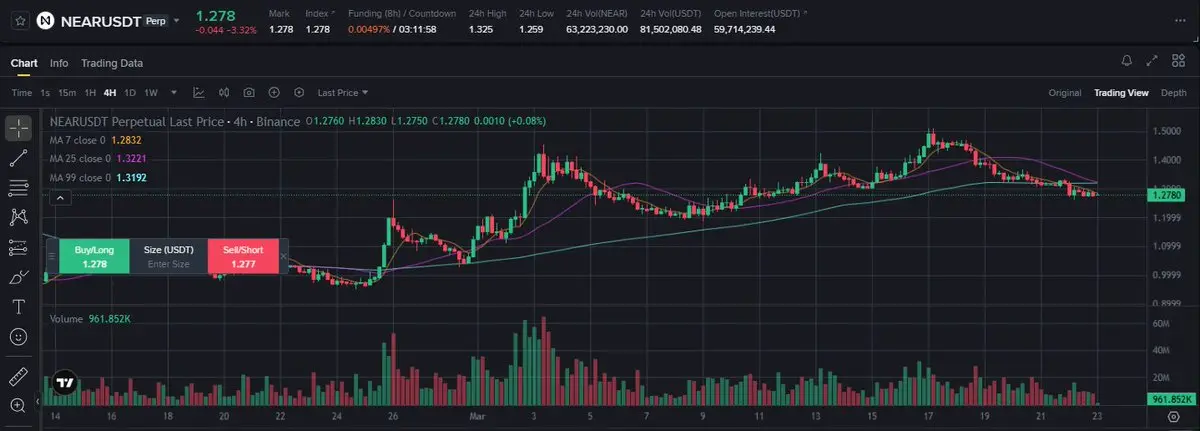Open the Info tab
The image size is (1200, 431).
59,63
